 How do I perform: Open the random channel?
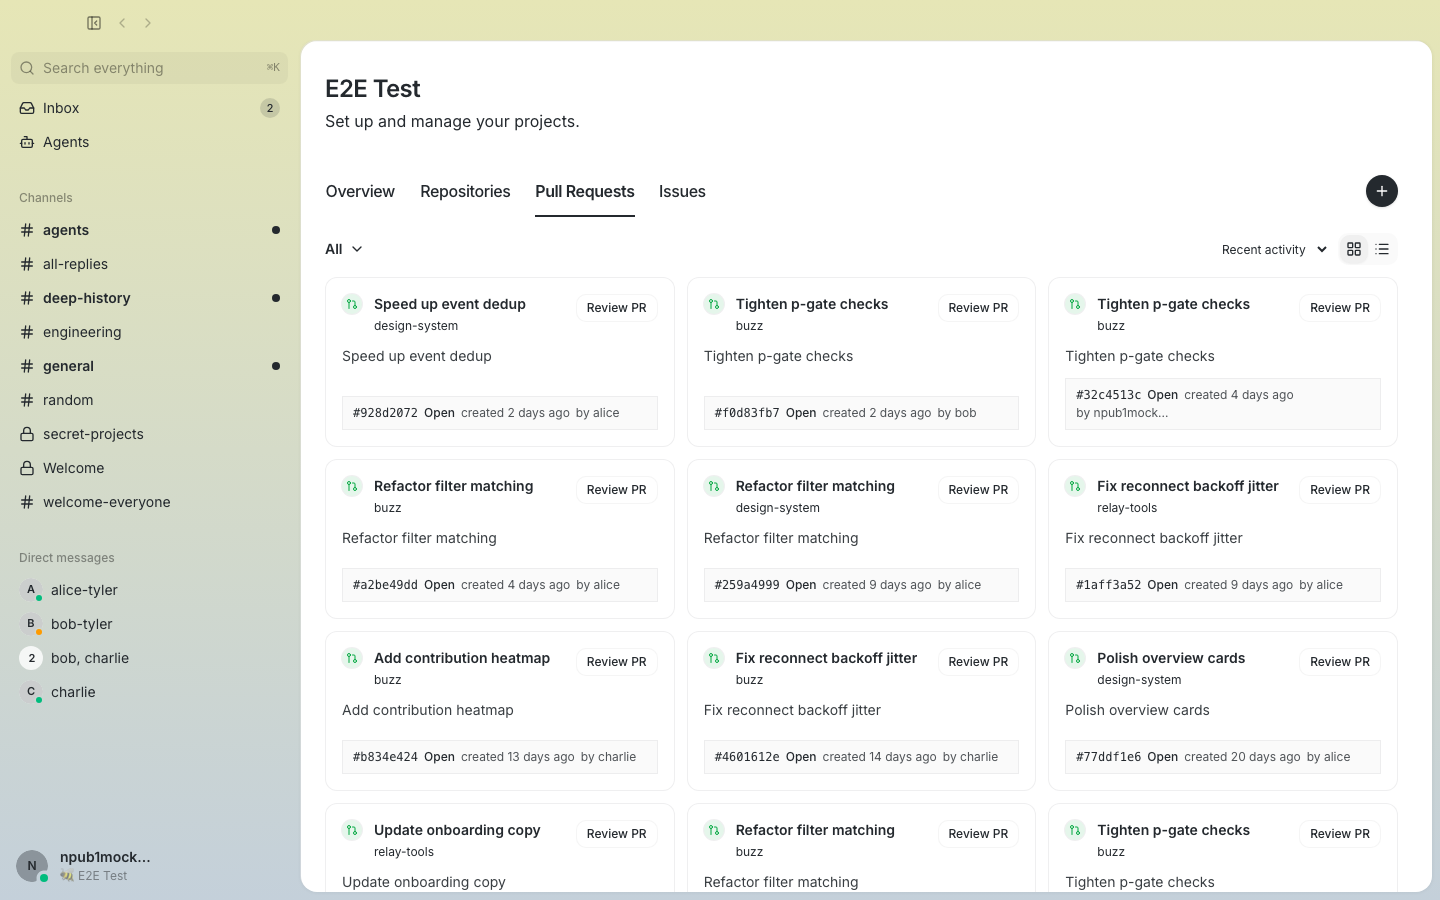(x=149, y=400)
